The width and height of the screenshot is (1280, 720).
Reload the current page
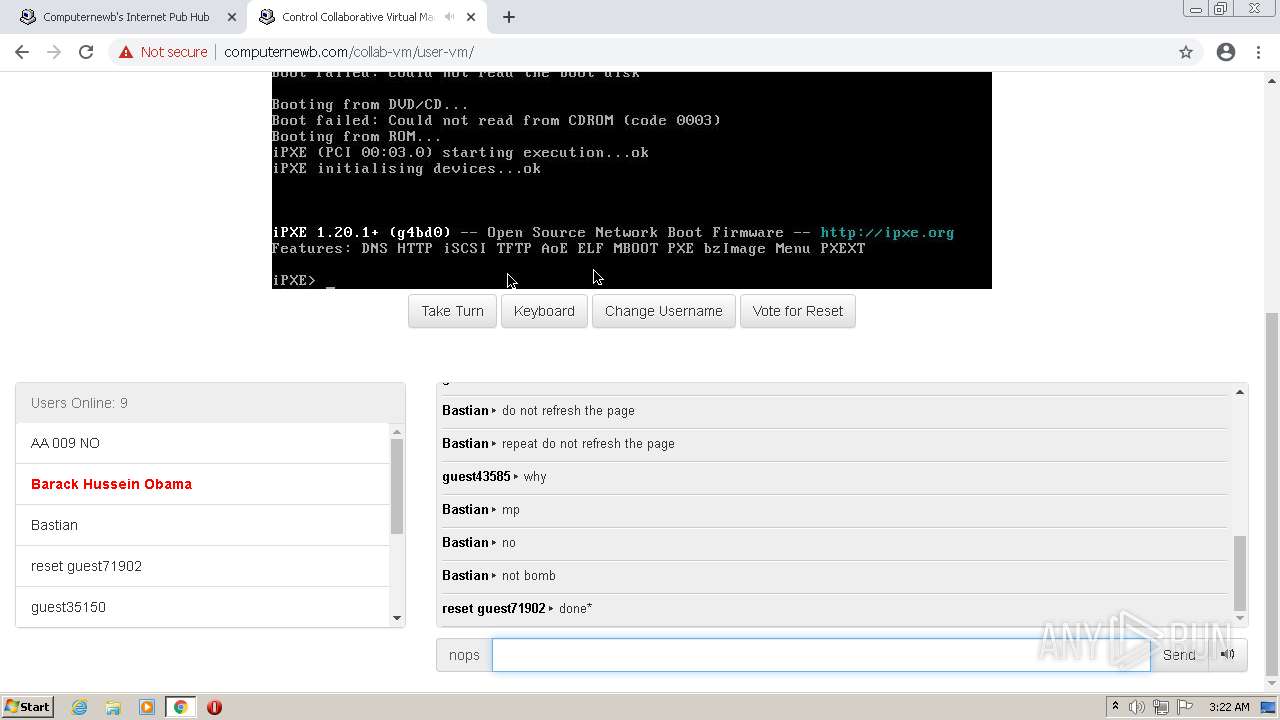point(86,52)
